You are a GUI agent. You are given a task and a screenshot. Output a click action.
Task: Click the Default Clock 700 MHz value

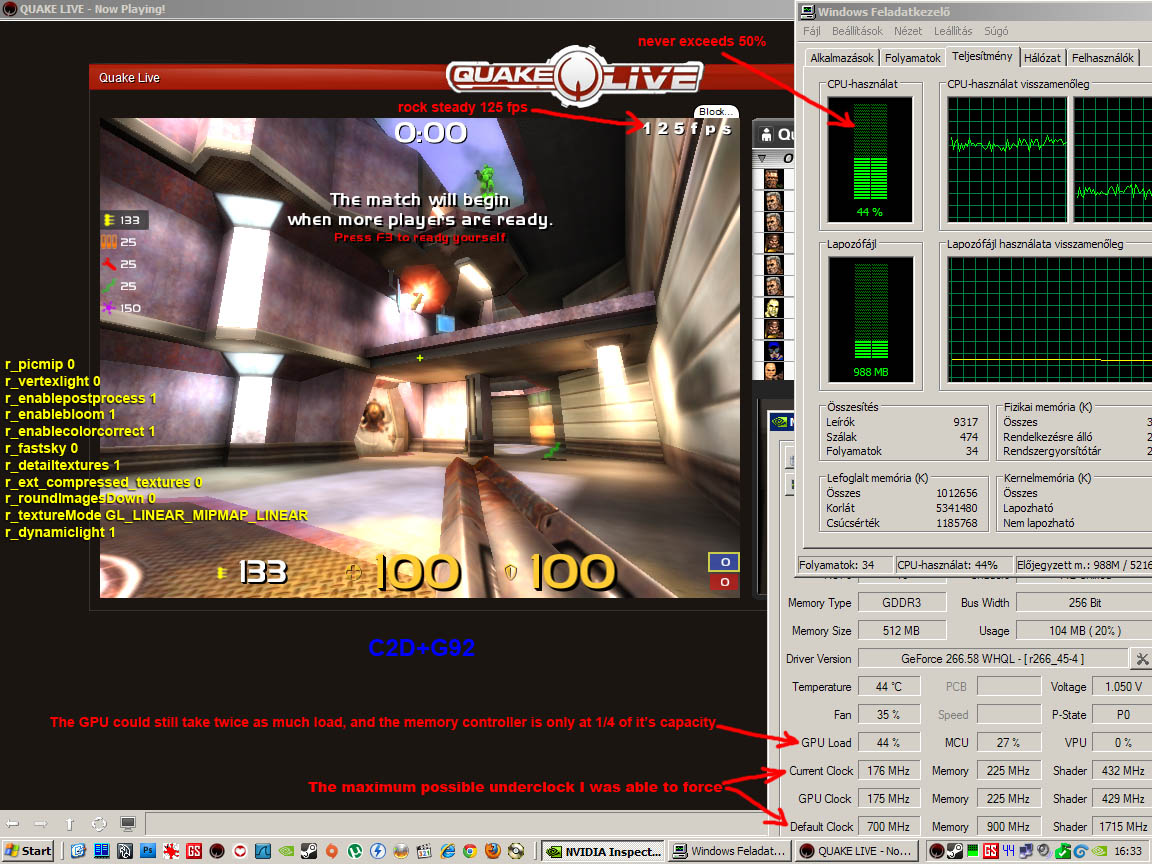pyautogui.click(x=888, y=827)
